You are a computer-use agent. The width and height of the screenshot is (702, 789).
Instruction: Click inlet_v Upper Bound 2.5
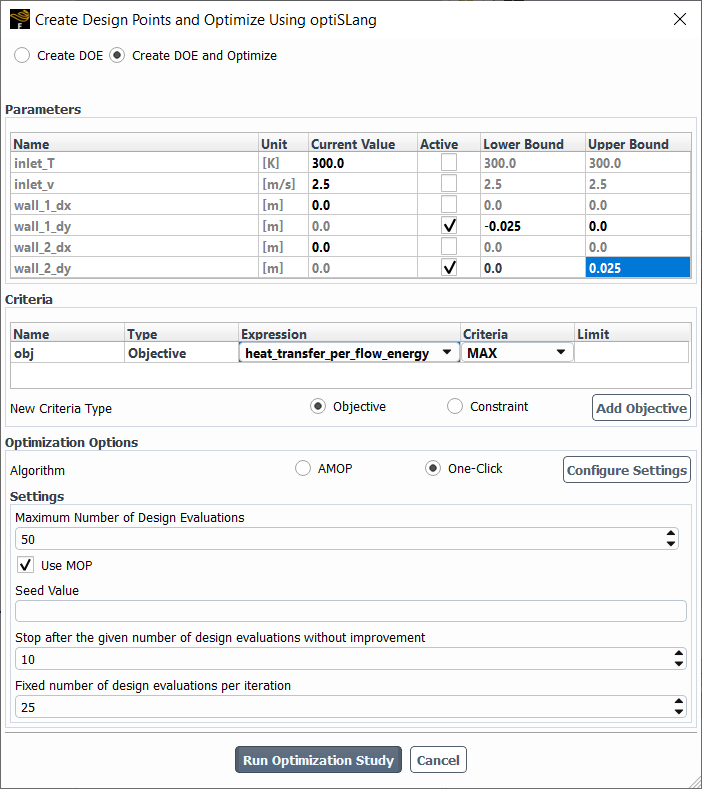[638, 184]
